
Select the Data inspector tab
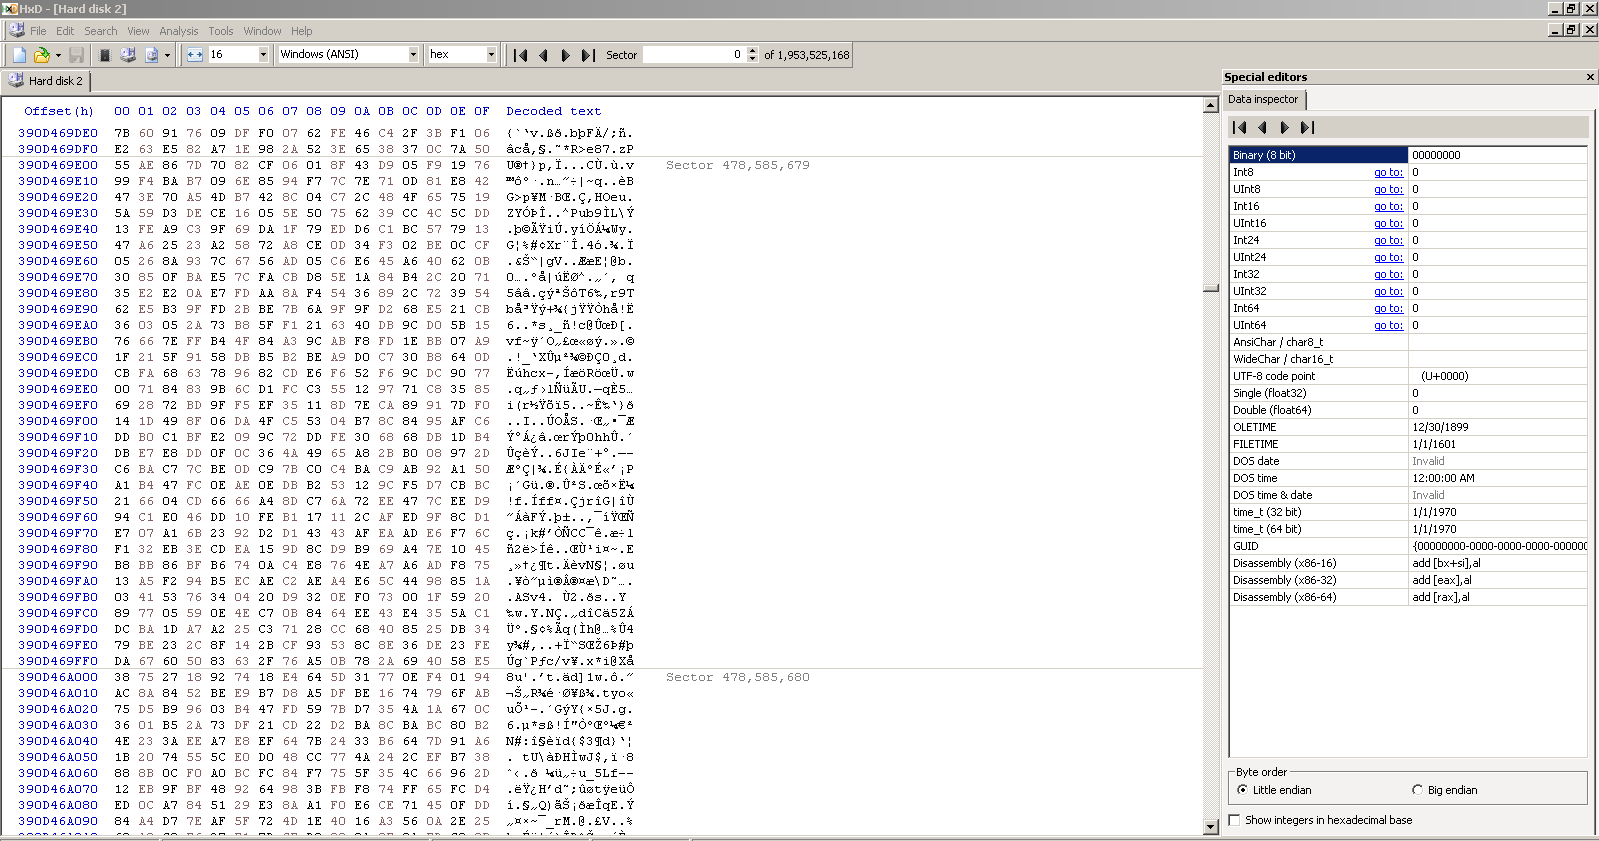pos(1264,99)
